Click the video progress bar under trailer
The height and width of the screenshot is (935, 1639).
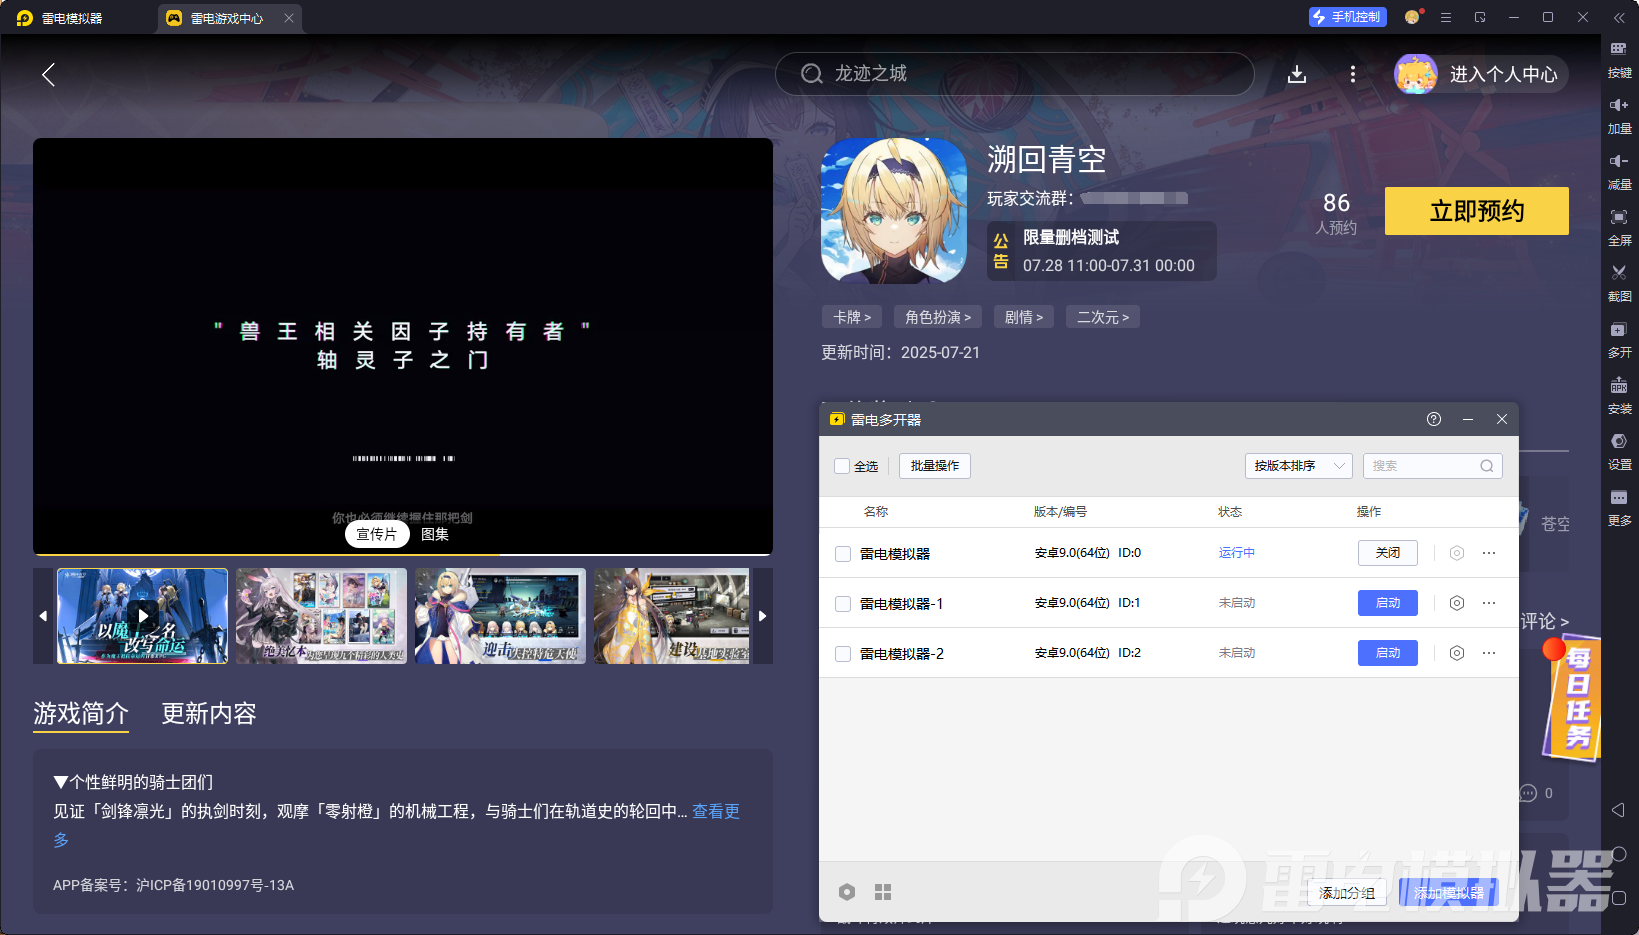(403, 554)
